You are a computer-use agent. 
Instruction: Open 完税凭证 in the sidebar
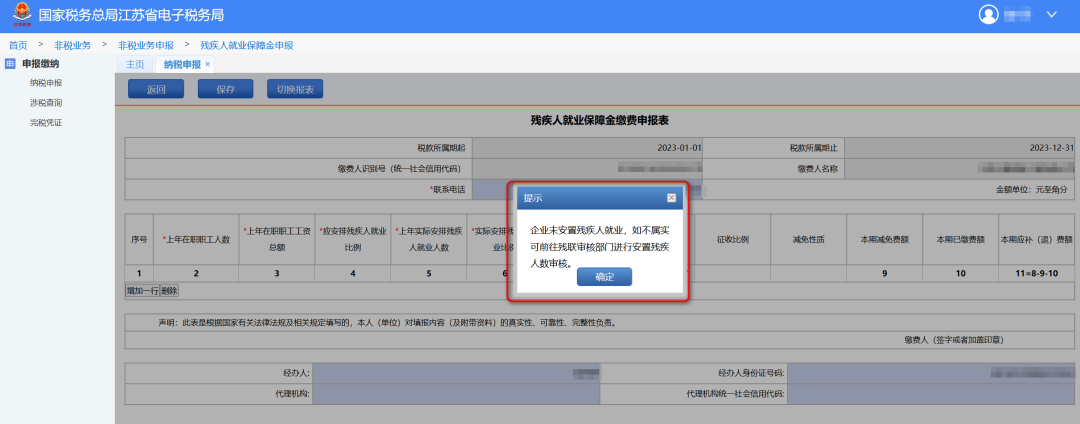pos(45,123)
